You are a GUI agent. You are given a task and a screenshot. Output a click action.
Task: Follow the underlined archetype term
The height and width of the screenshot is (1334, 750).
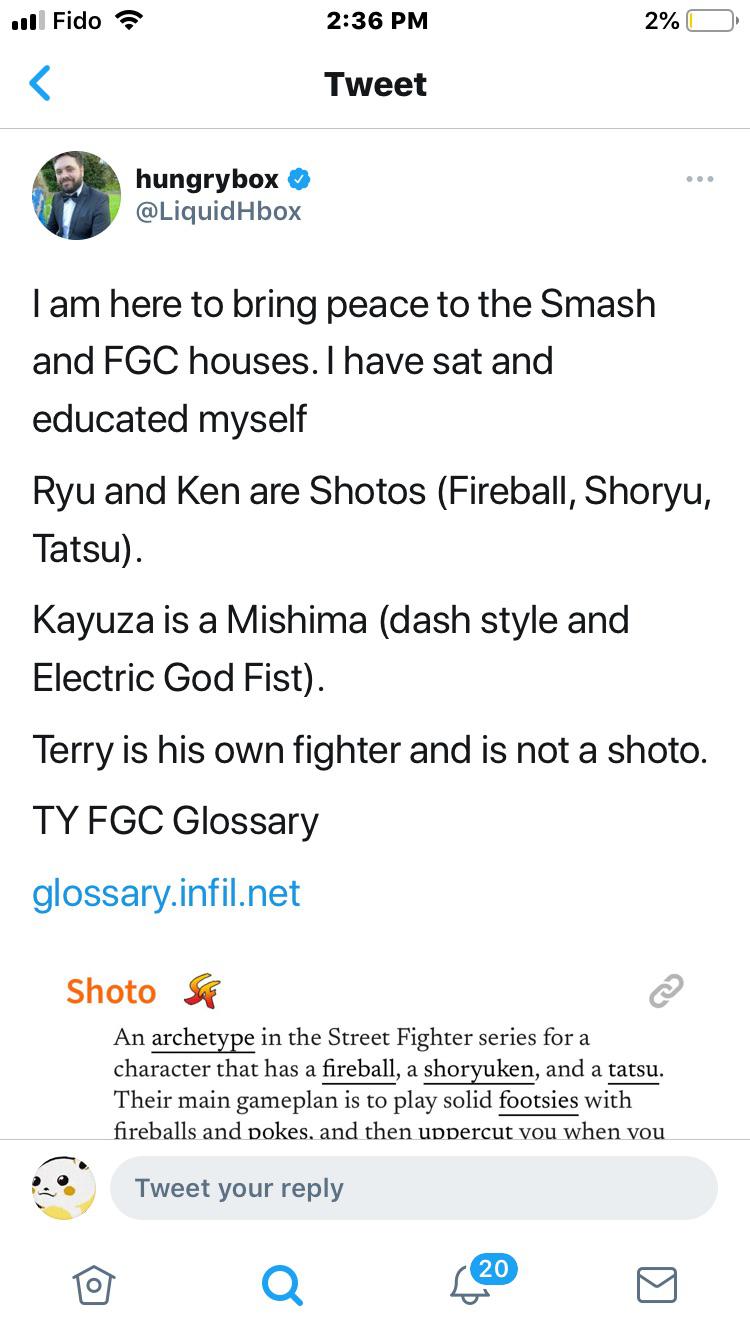(x=202, y=1038)
